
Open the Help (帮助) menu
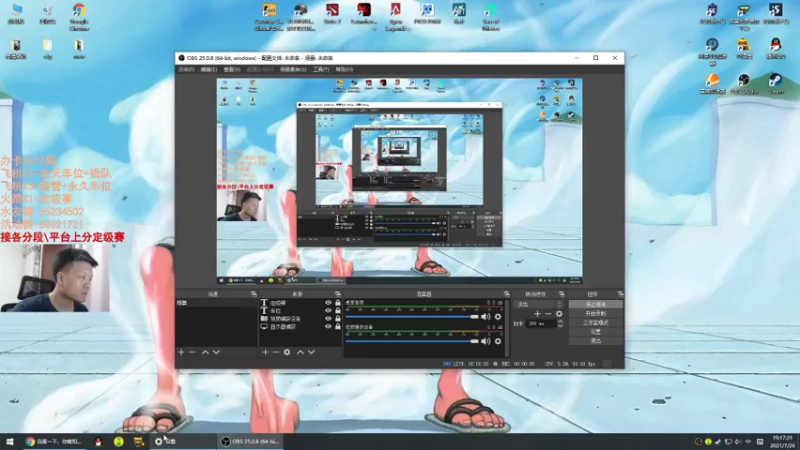click(344, 69)
